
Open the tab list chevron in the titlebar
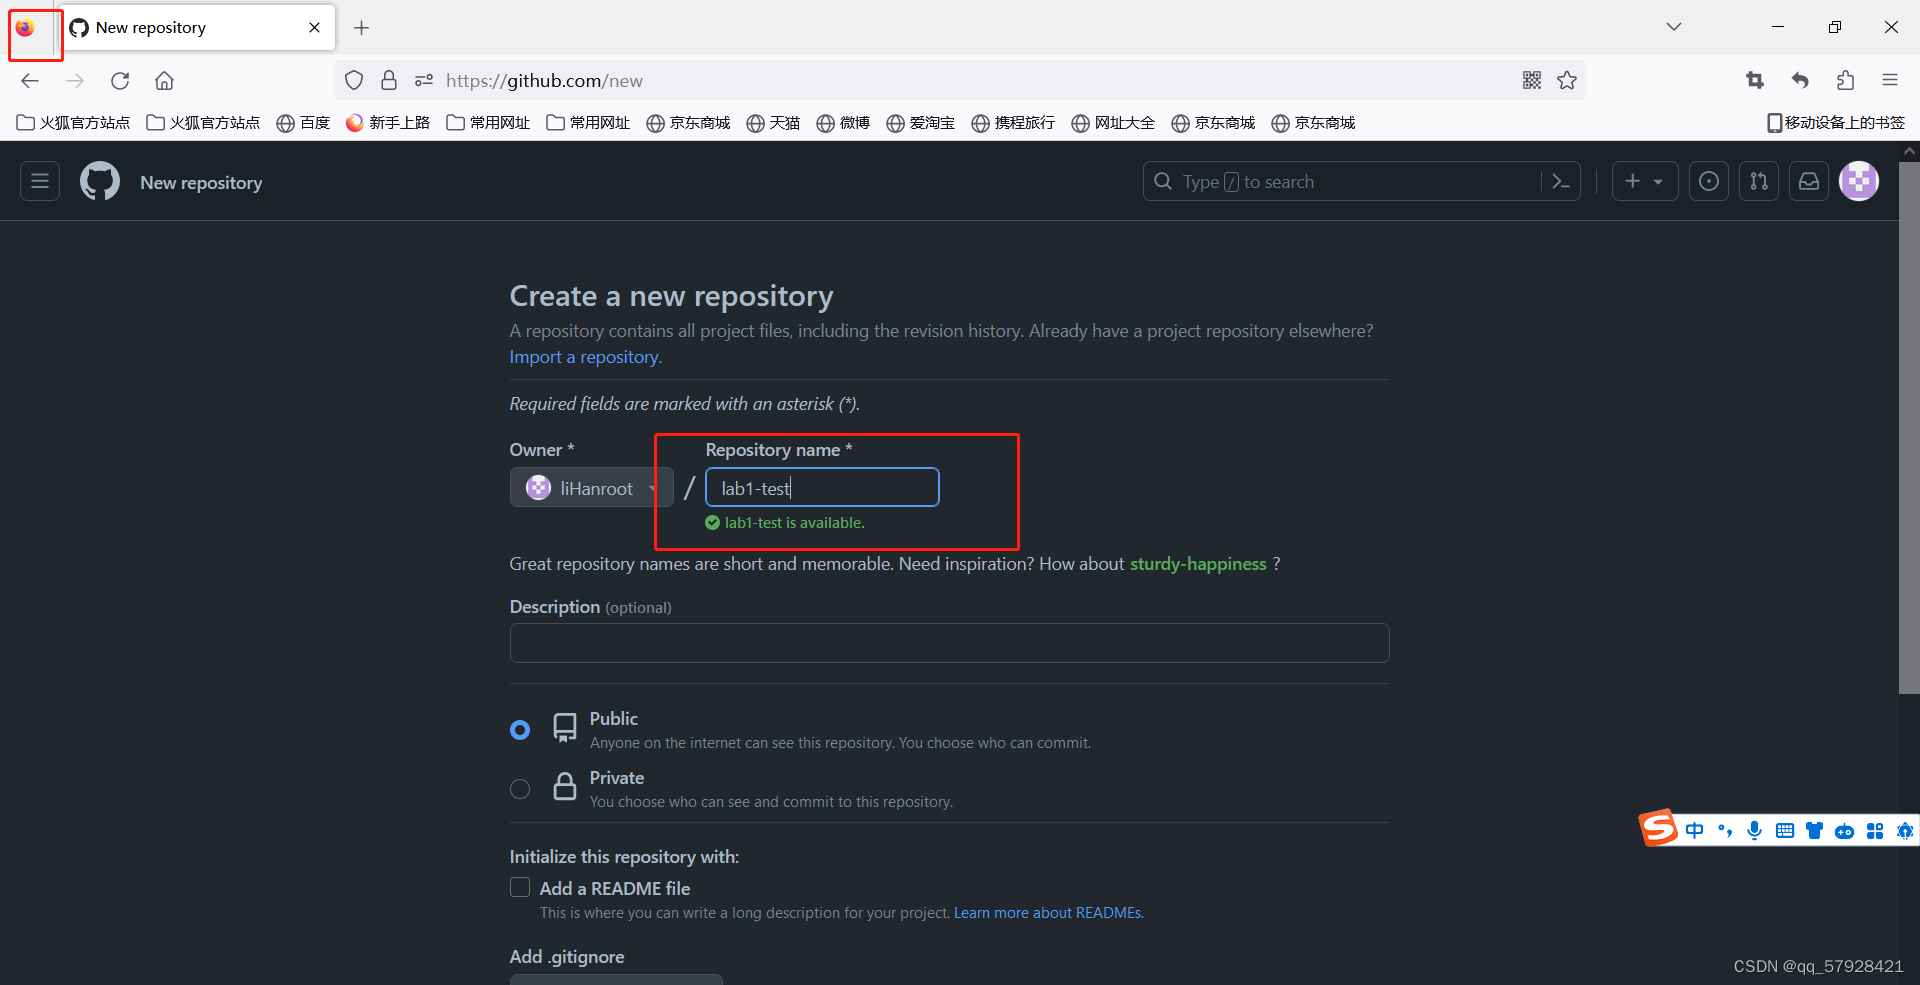coord(1673,27)
